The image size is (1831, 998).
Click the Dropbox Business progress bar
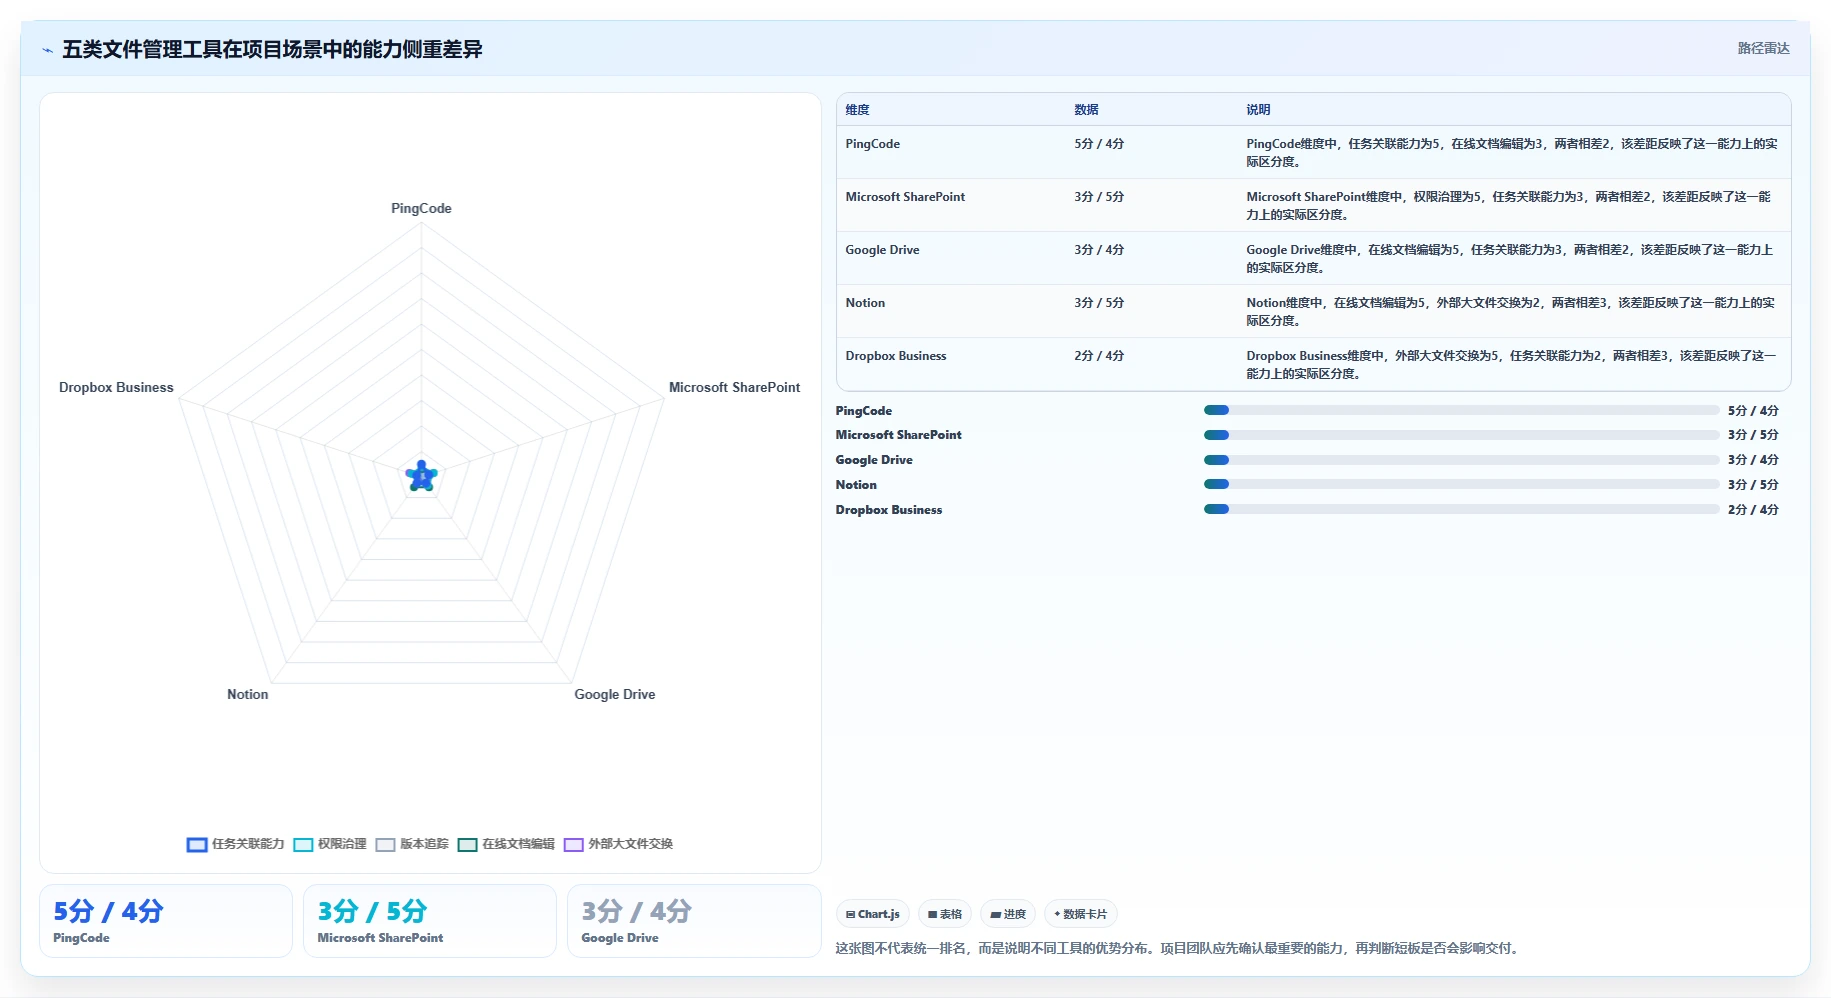[x=1461, y=509]
